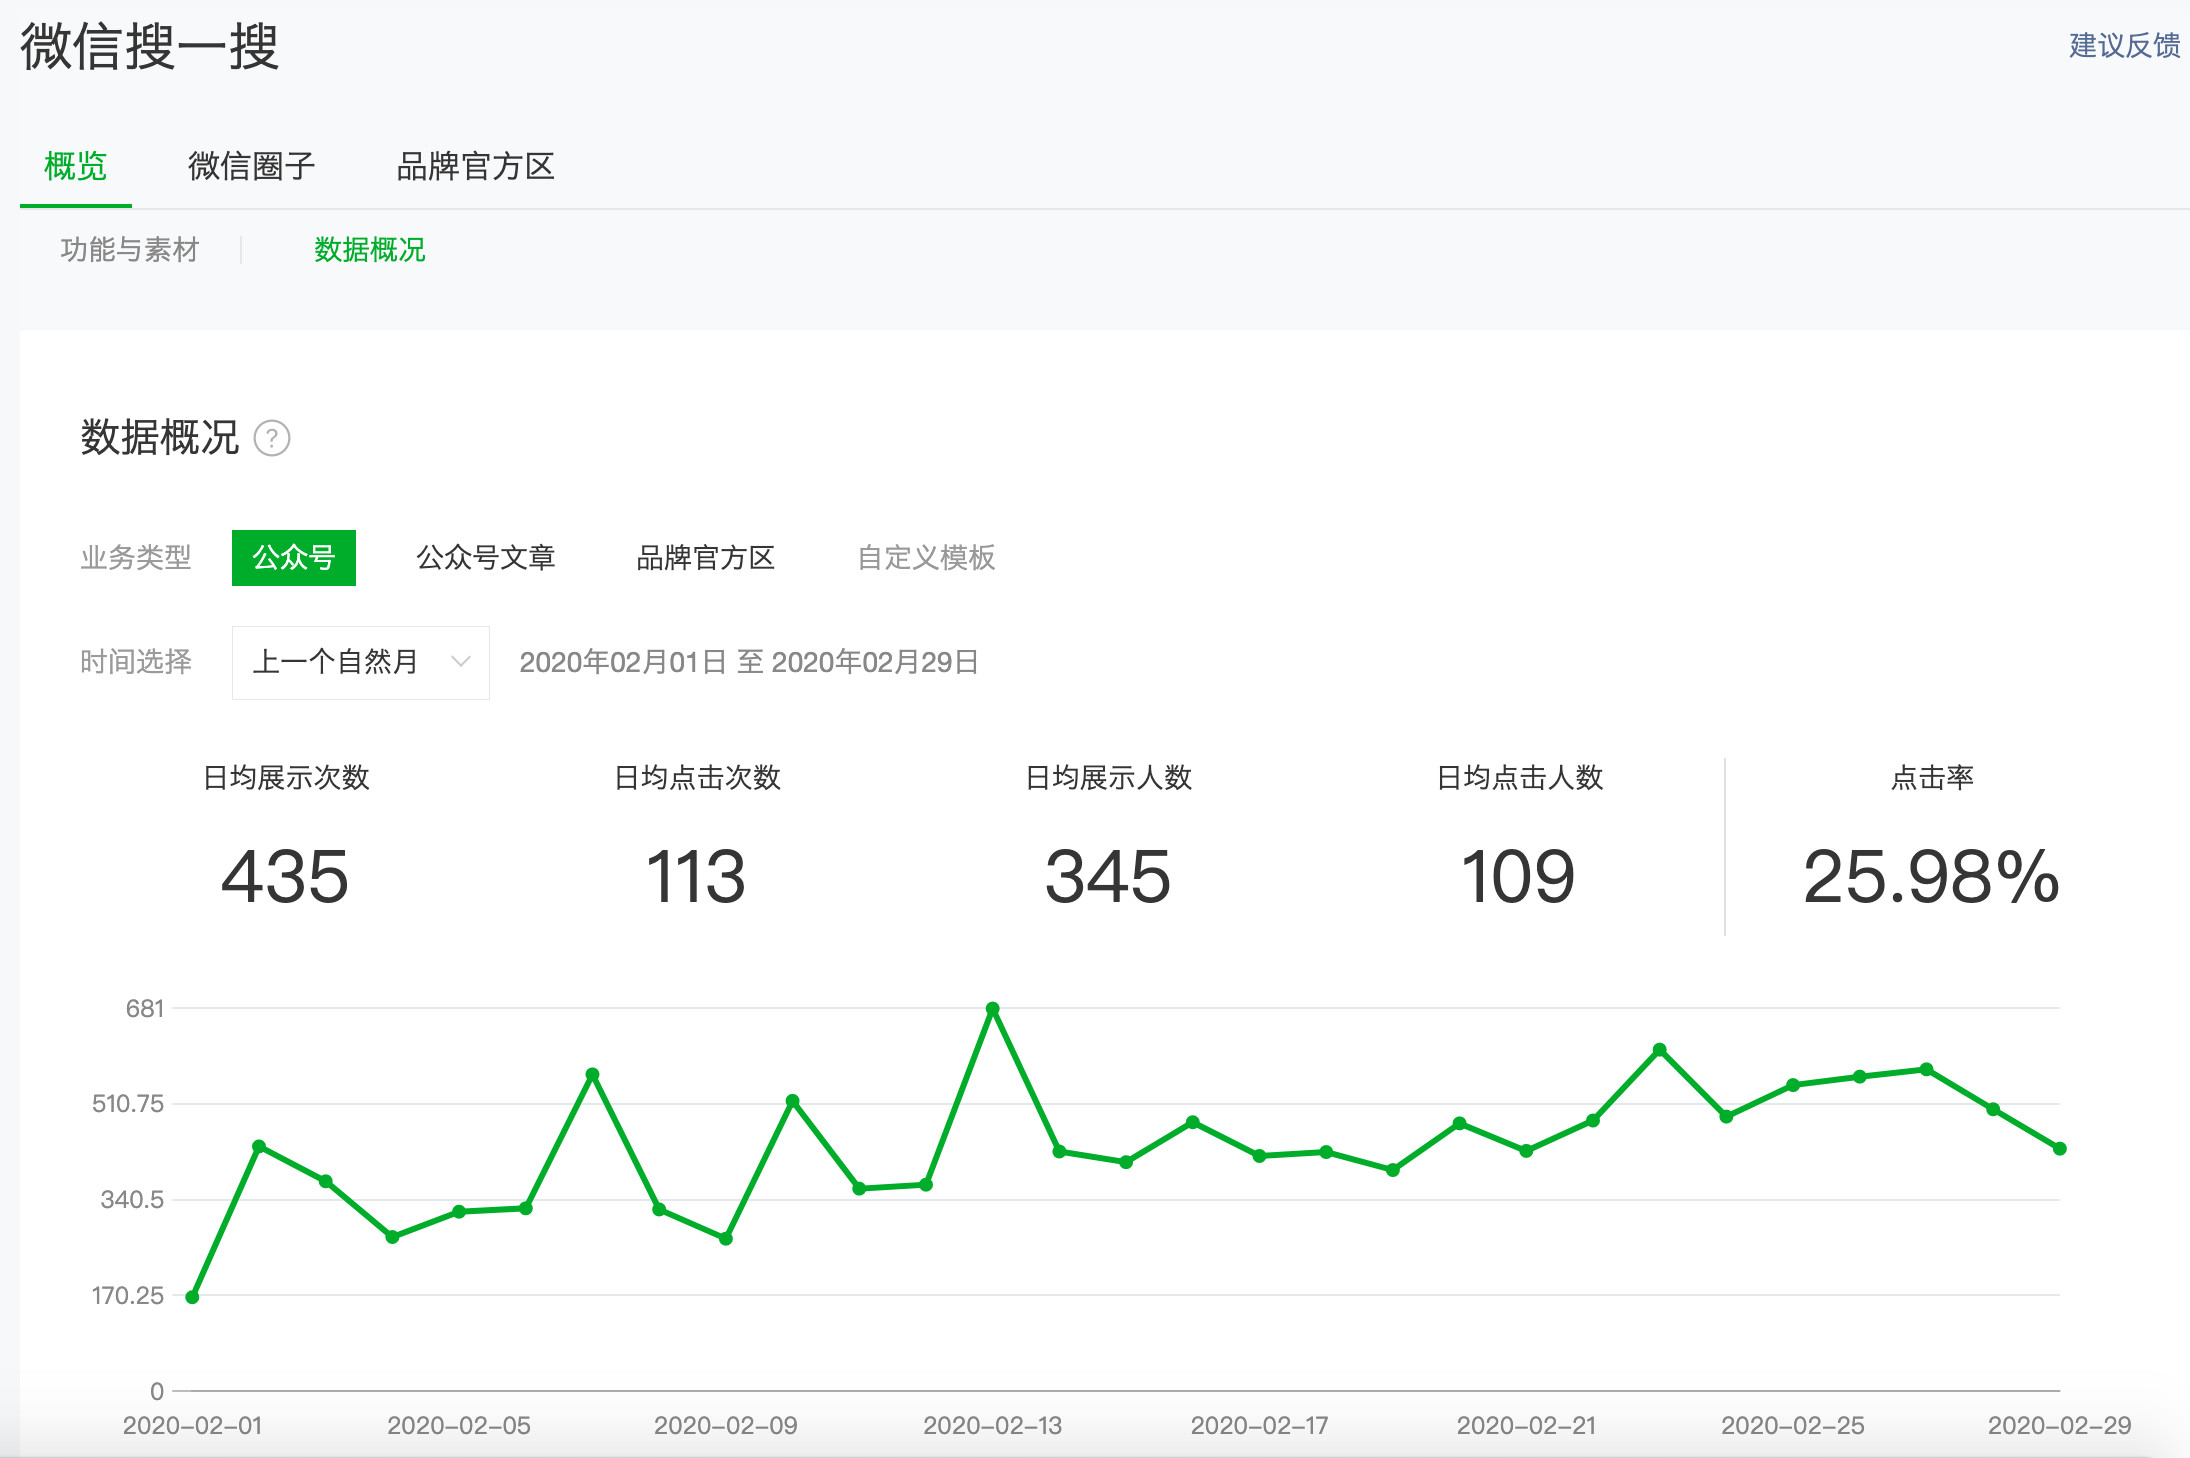Click the chevron arrow in time selector
The image size is (2190, 1458).
pyautogui.click(x=460, y=662)
